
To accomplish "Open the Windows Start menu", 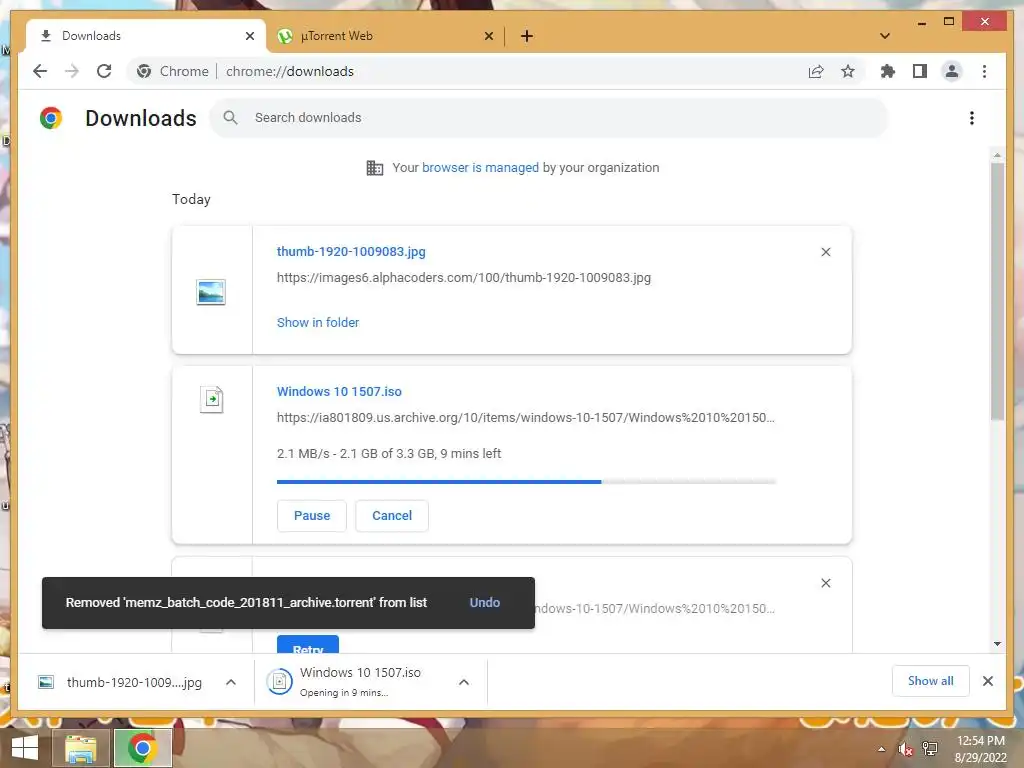I will click(24, 748).
